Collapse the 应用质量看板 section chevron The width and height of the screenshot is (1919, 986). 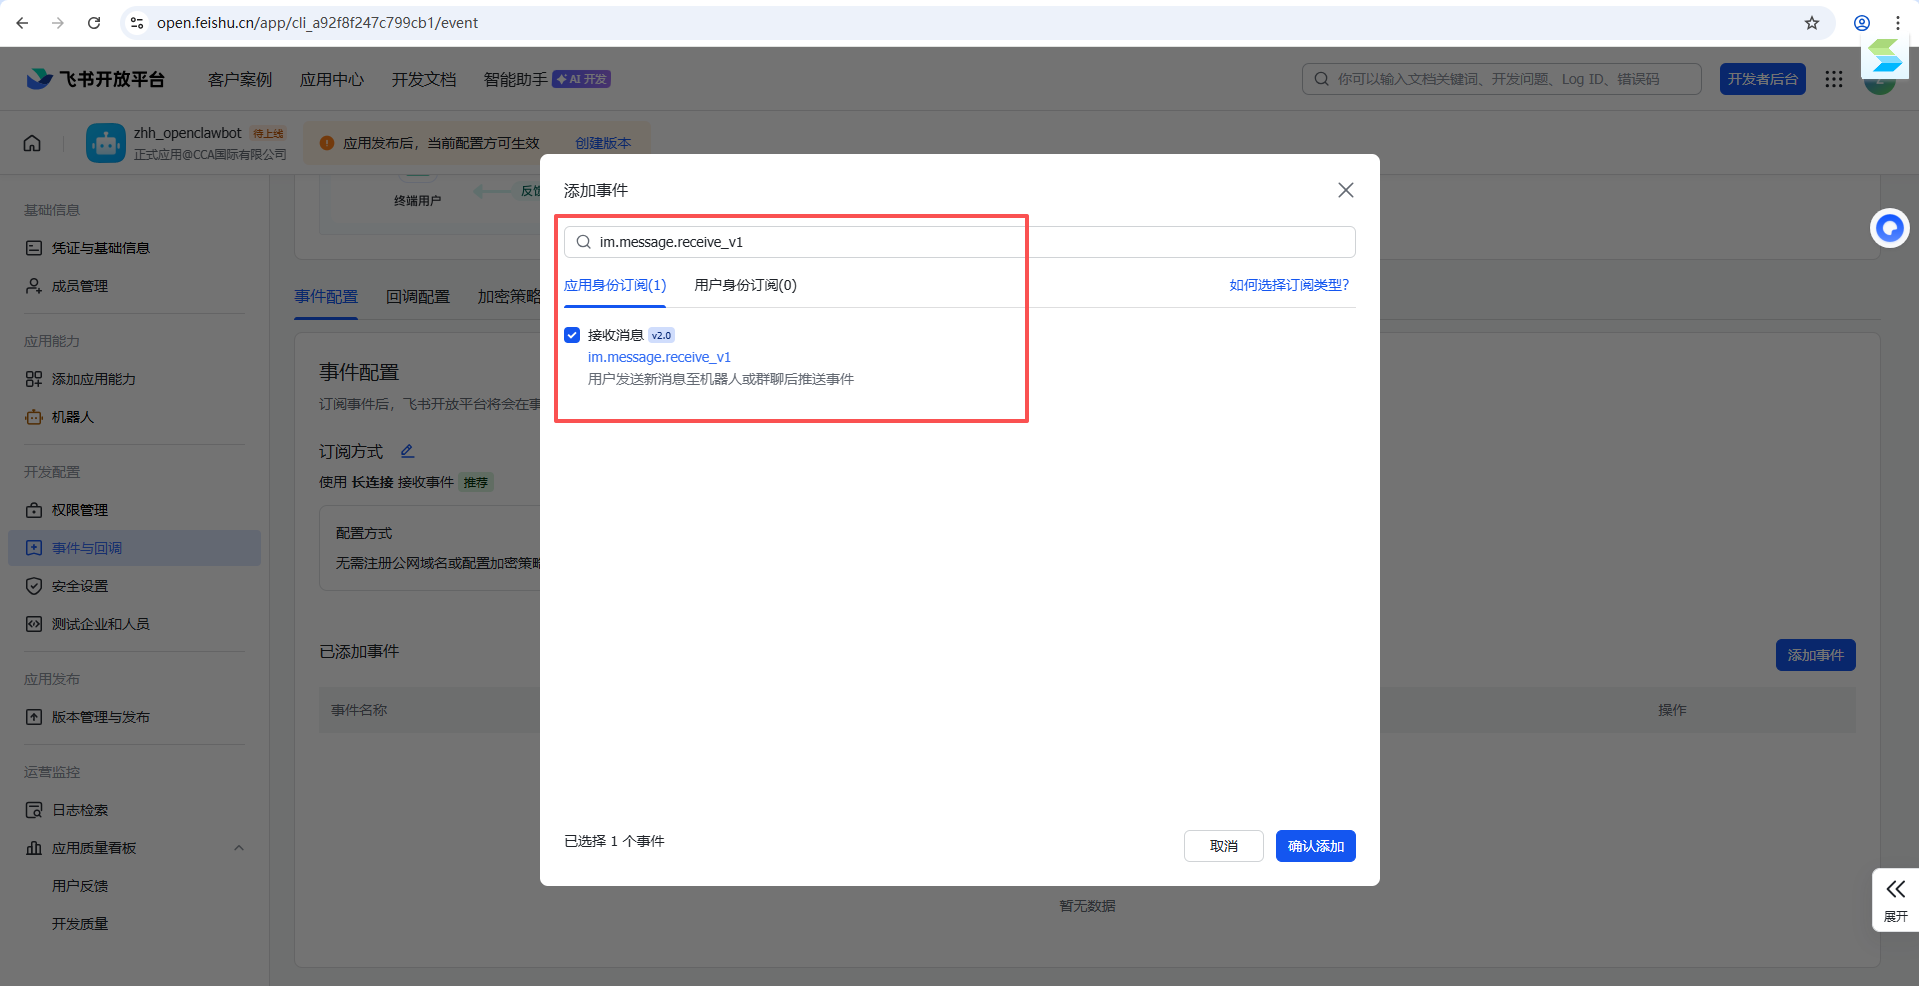(239, 848)
